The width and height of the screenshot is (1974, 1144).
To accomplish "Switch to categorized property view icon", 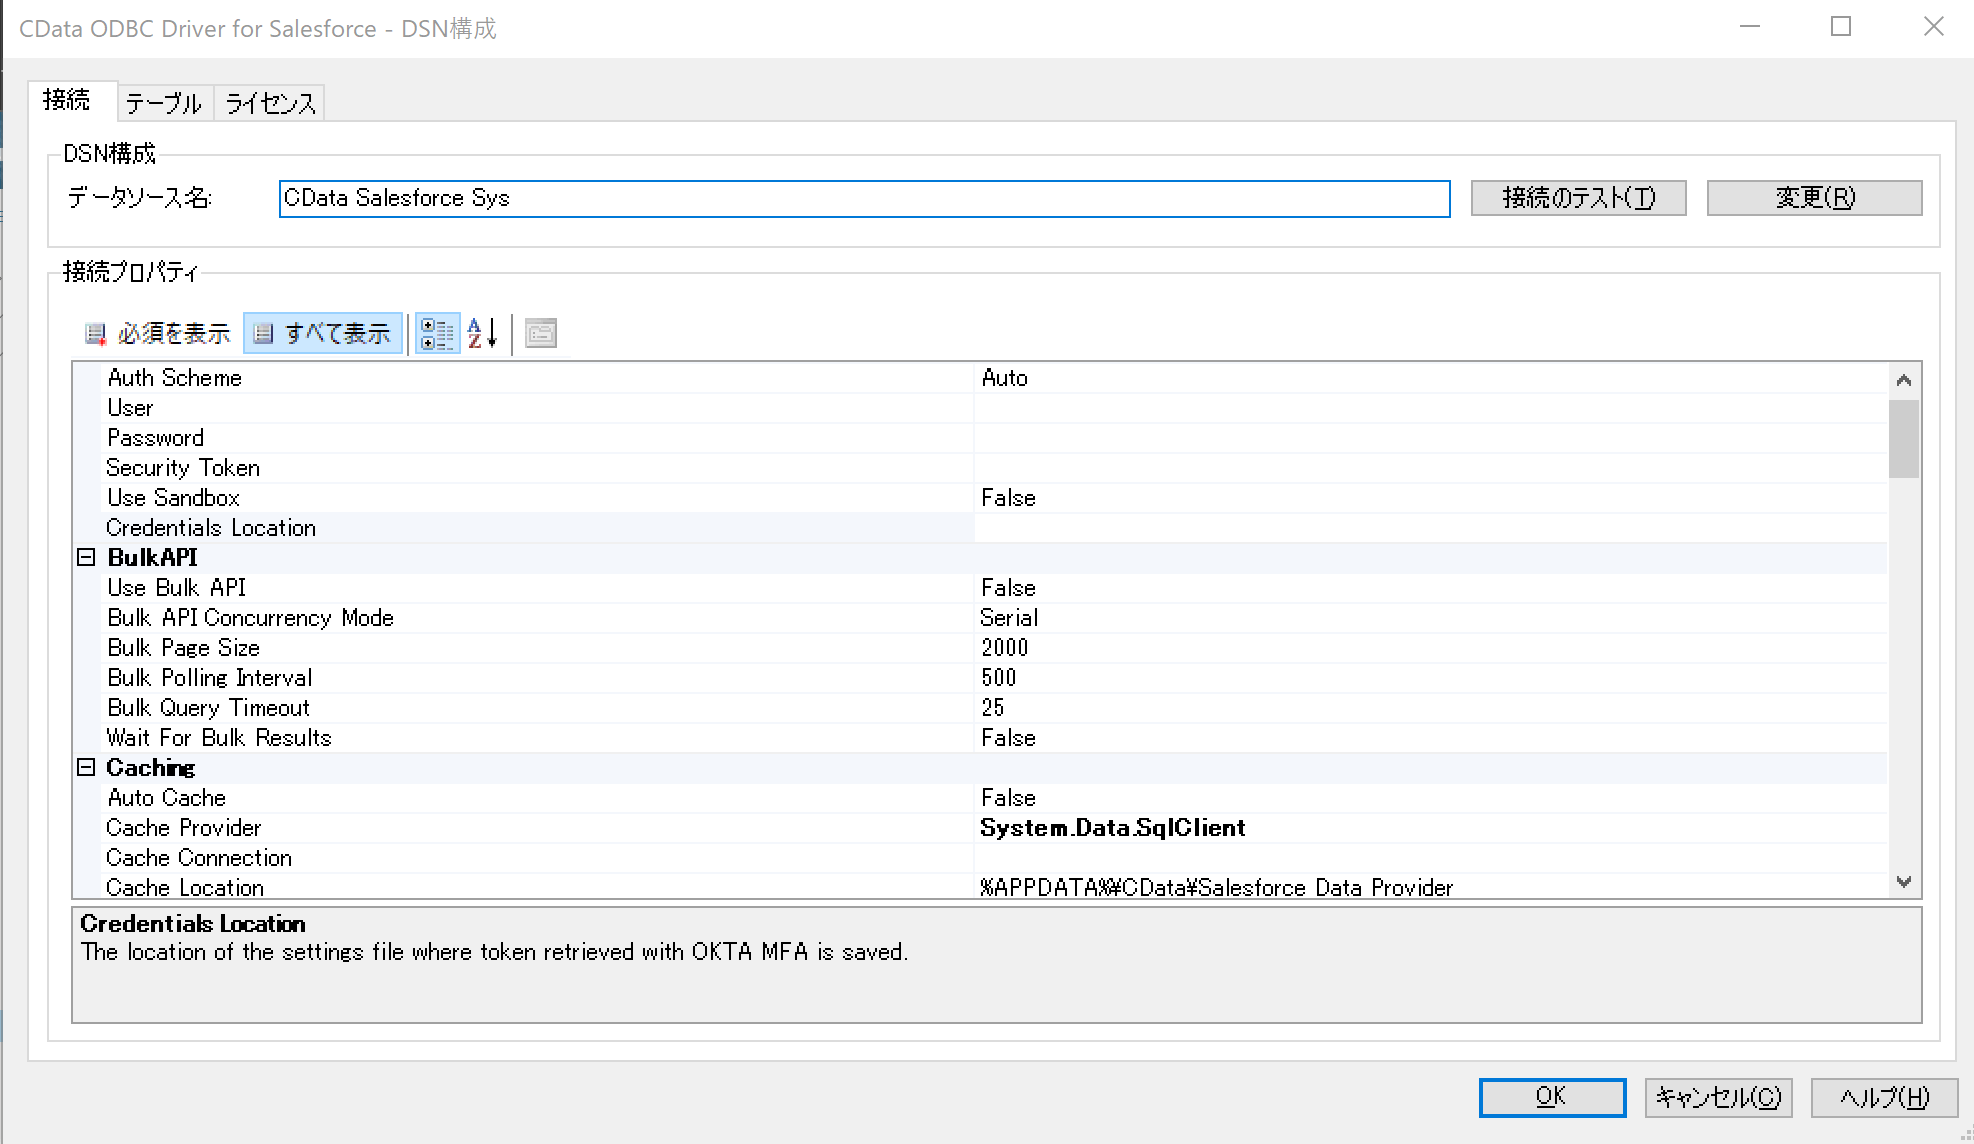I will 437,334.
